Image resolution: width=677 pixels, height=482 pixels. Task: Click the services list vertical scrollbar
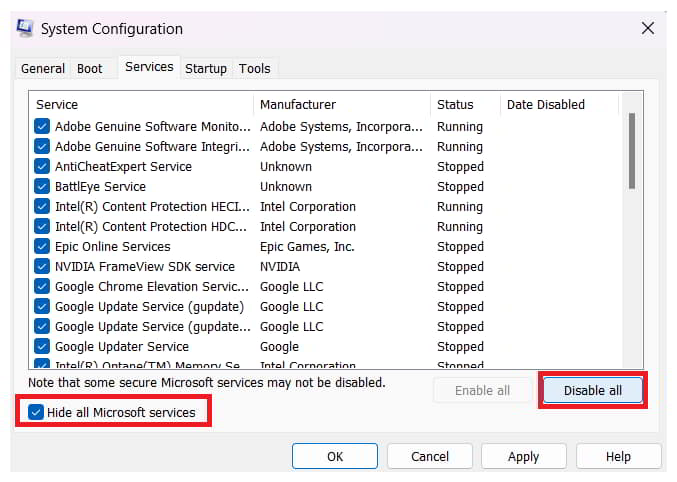pos(631,150)
